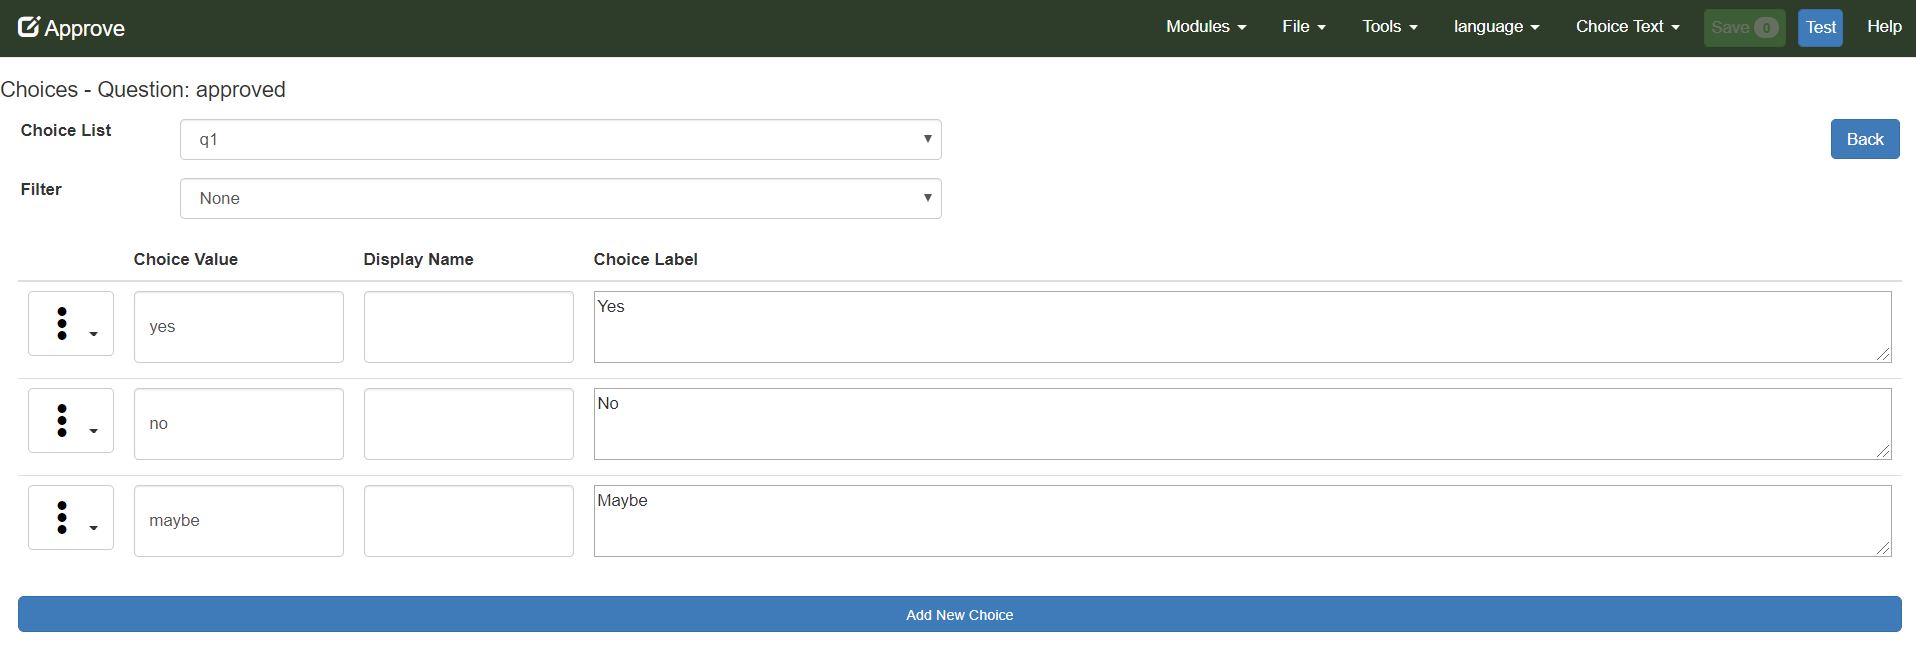Click the Test button

[1820, 28]
